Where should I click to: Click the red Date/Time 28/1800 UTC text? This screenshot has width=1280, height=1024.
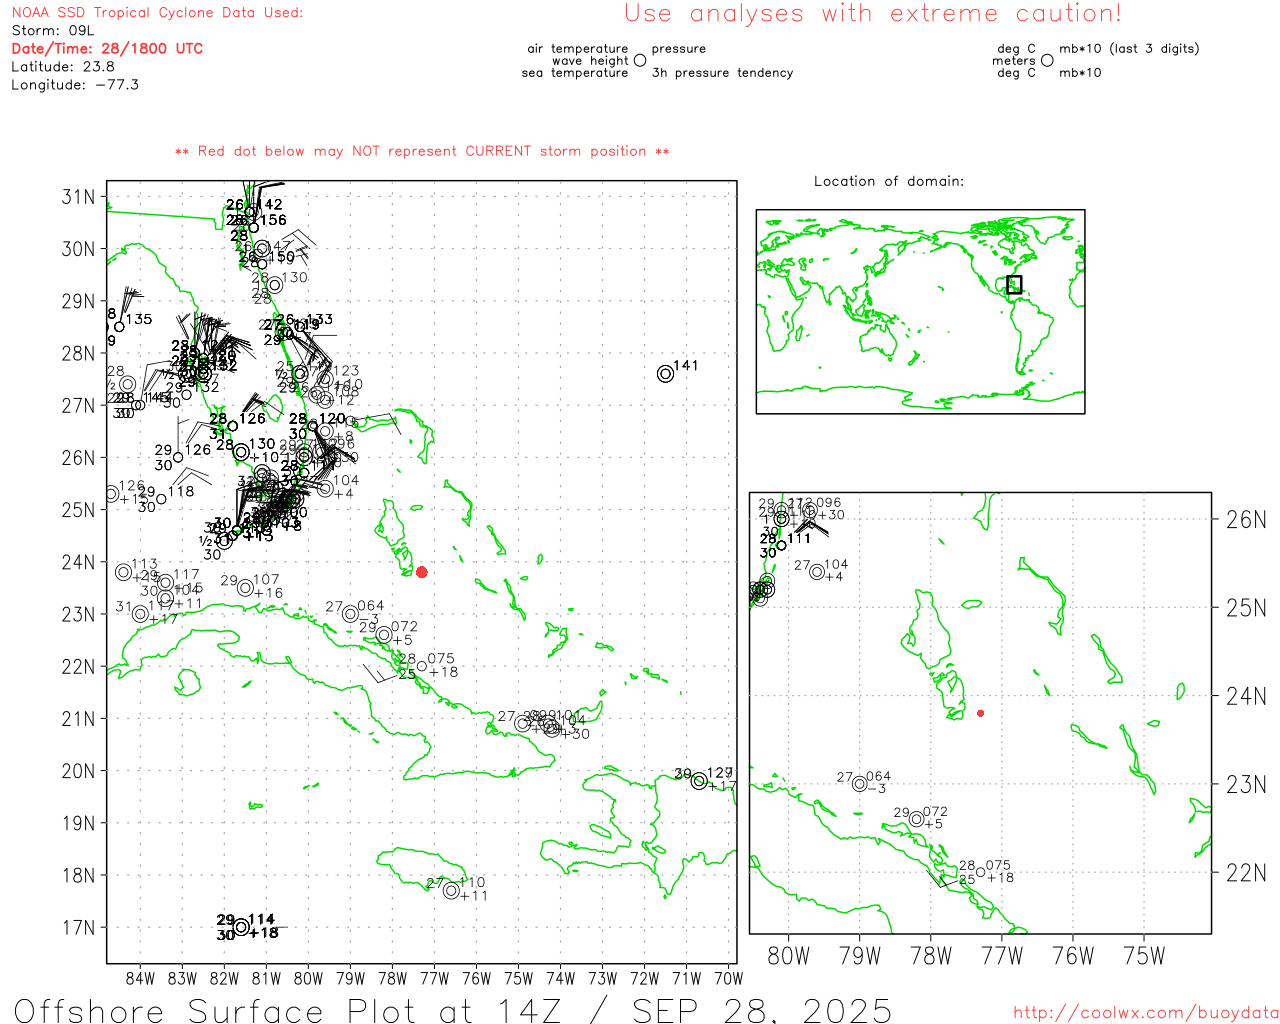tap(107, 49)
